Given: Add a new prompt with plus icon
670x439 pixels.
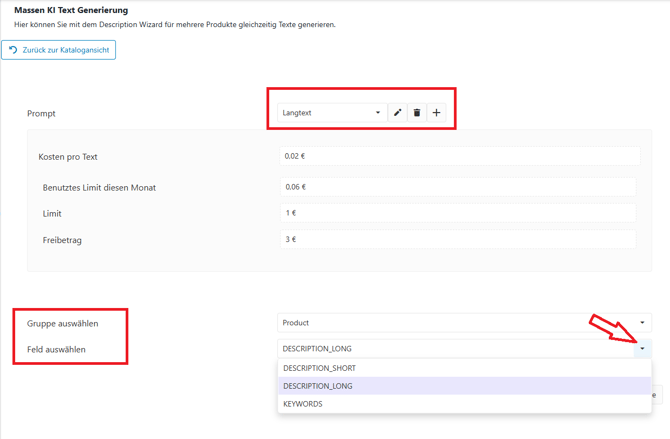Looking at the screenshot, I should pyautogui.click(x=436, y=113).
